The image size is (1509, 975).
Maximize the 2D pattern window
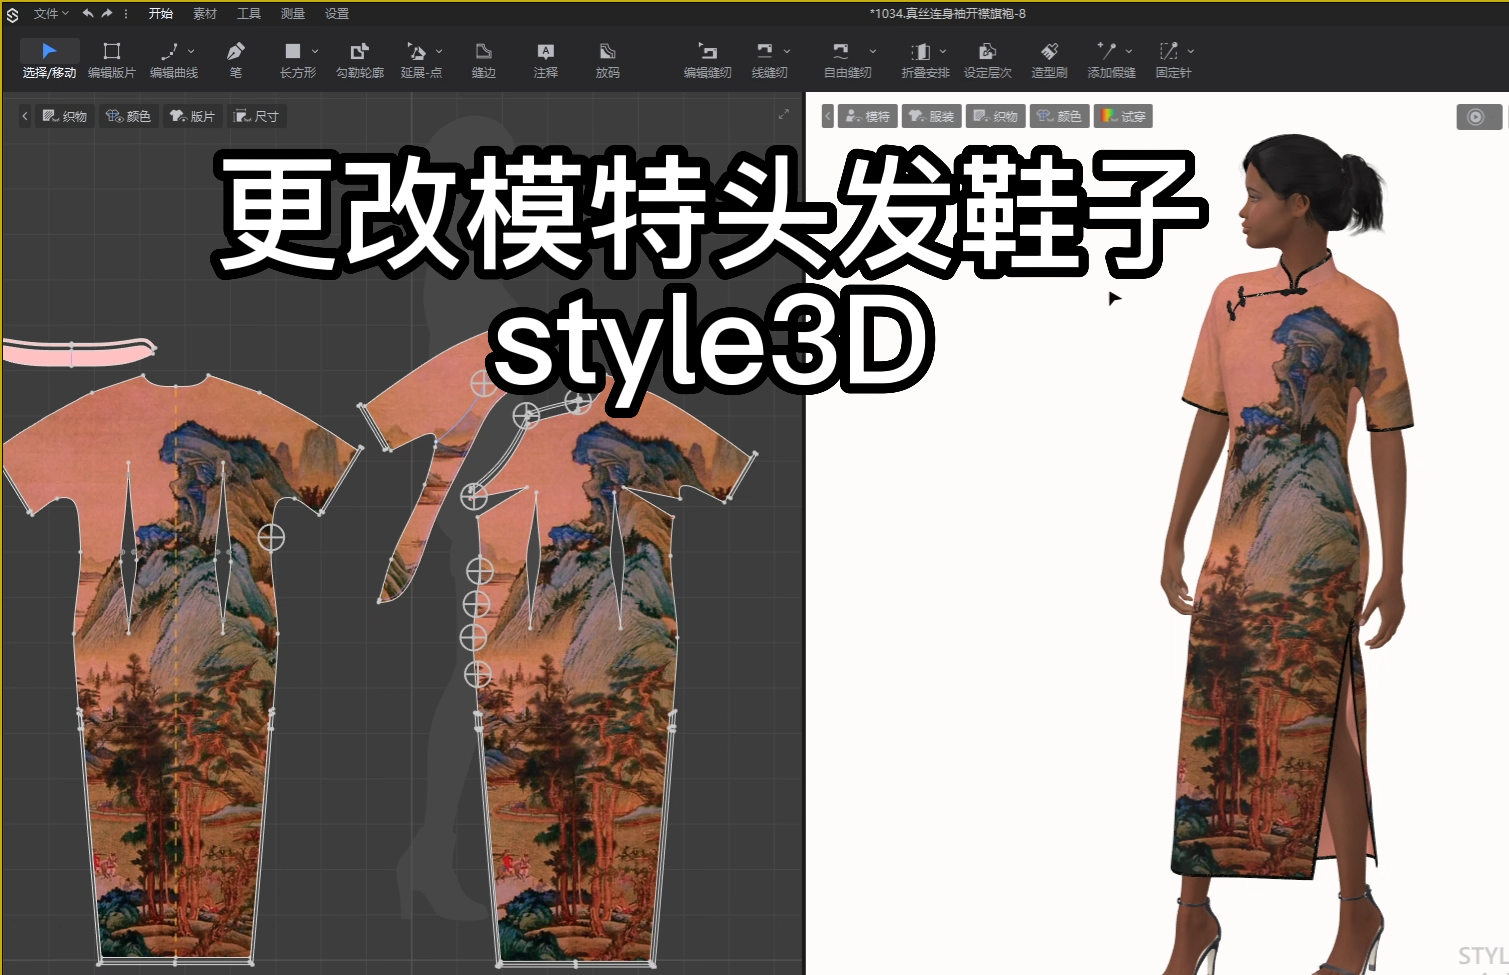(x=784, y=115)
